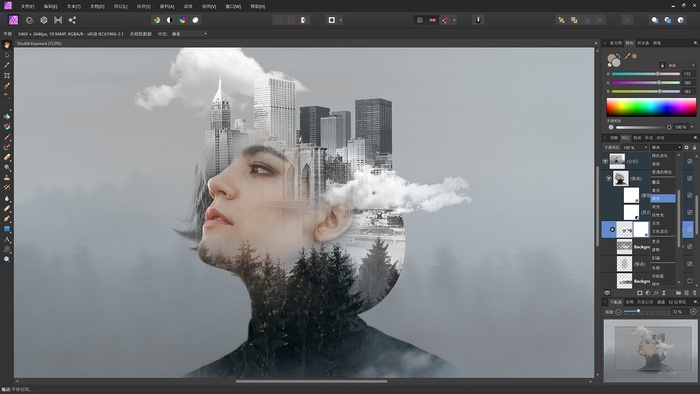
Task: Open the Develop persona
Action: pyautogui.click(x=44, y=20)
